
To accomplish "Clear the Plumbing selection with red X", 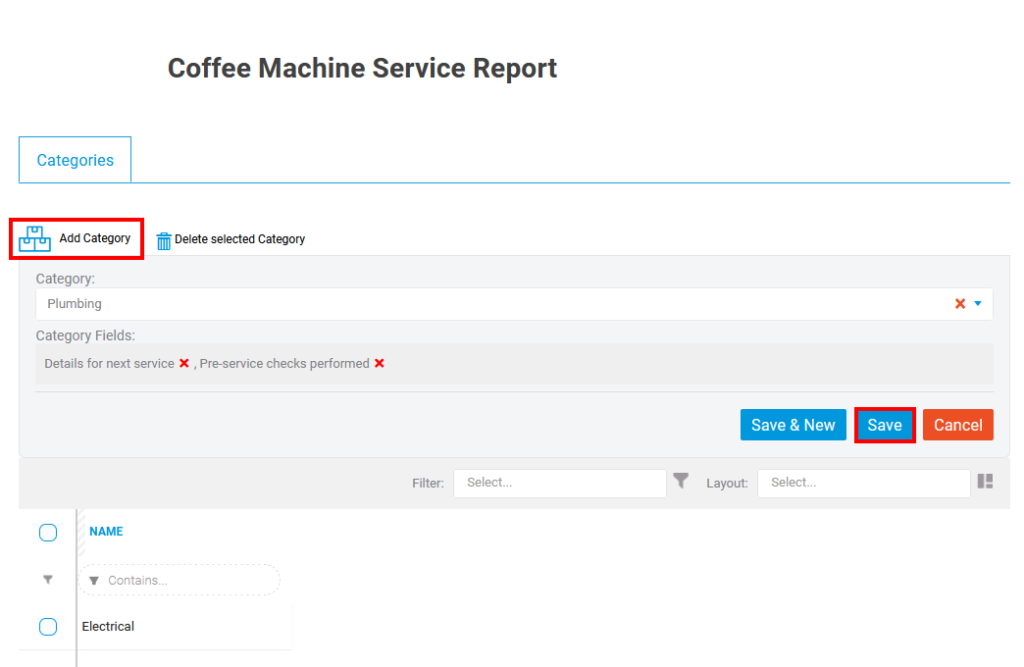I will [x=959, y=303].
